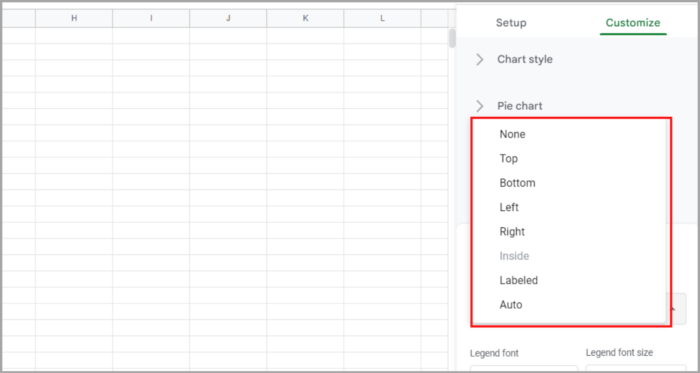Switch to the Setup tab
This screenshot has width=700, height=373.
click(511, 23)
